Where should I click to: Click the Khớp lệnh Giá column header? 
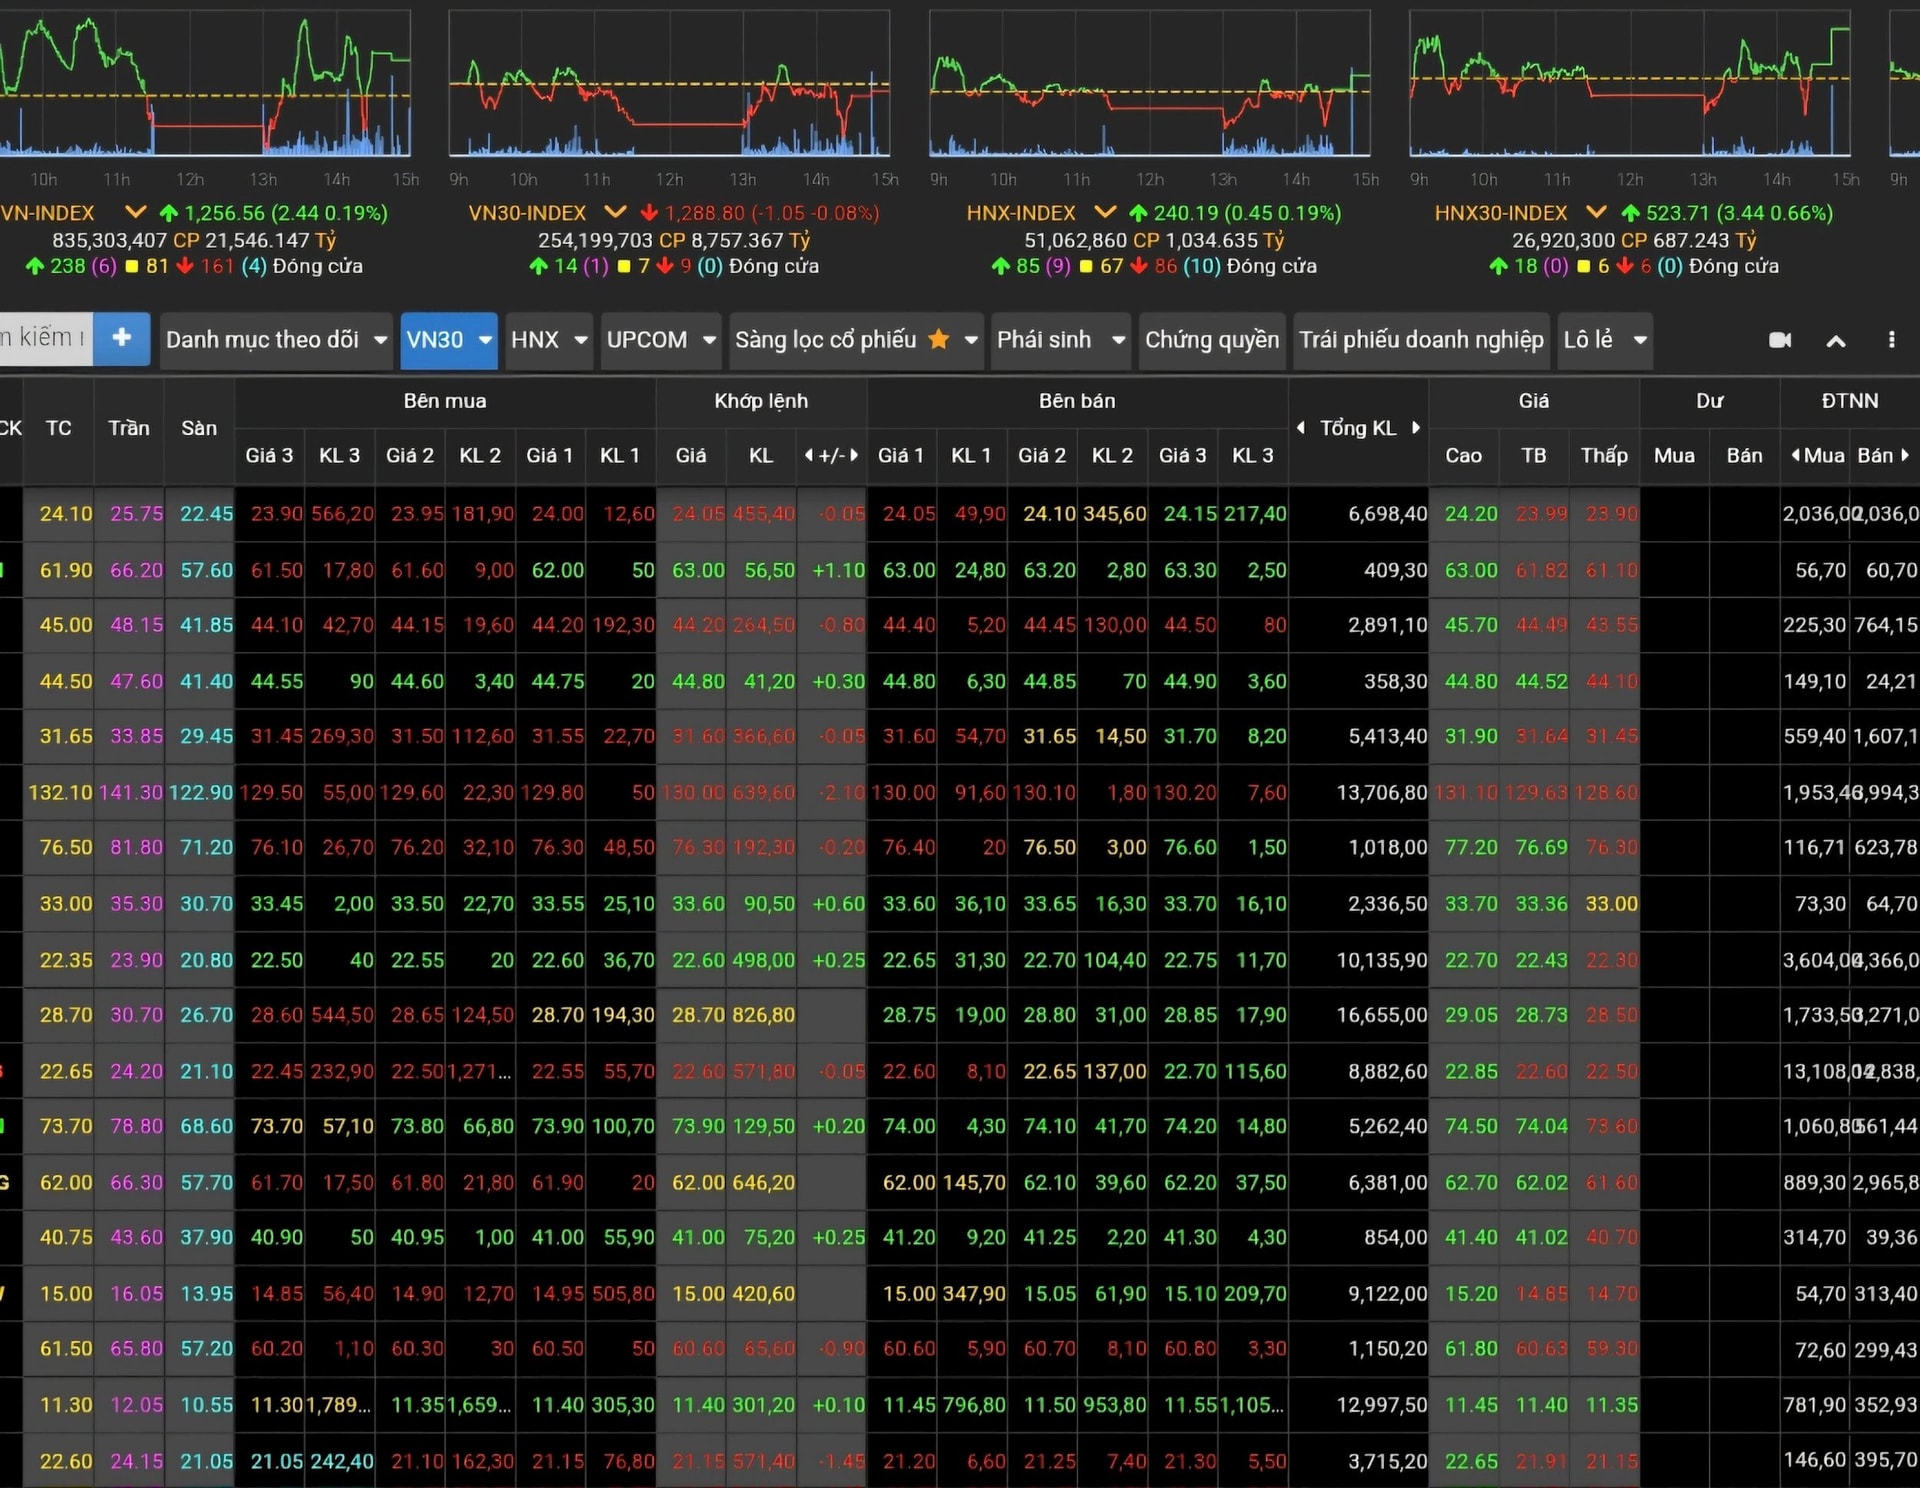(x=690, y=455)
